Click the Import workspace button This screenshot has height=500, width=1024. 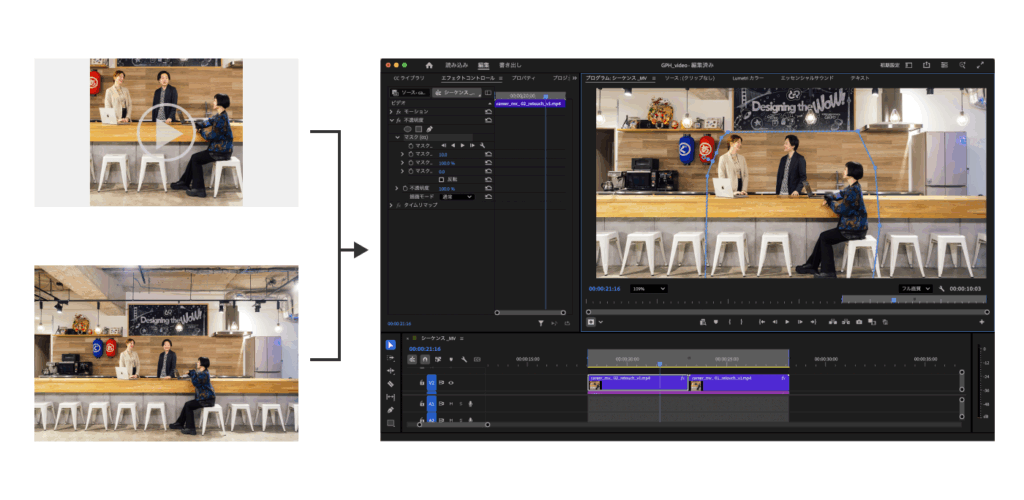[455, 65]
